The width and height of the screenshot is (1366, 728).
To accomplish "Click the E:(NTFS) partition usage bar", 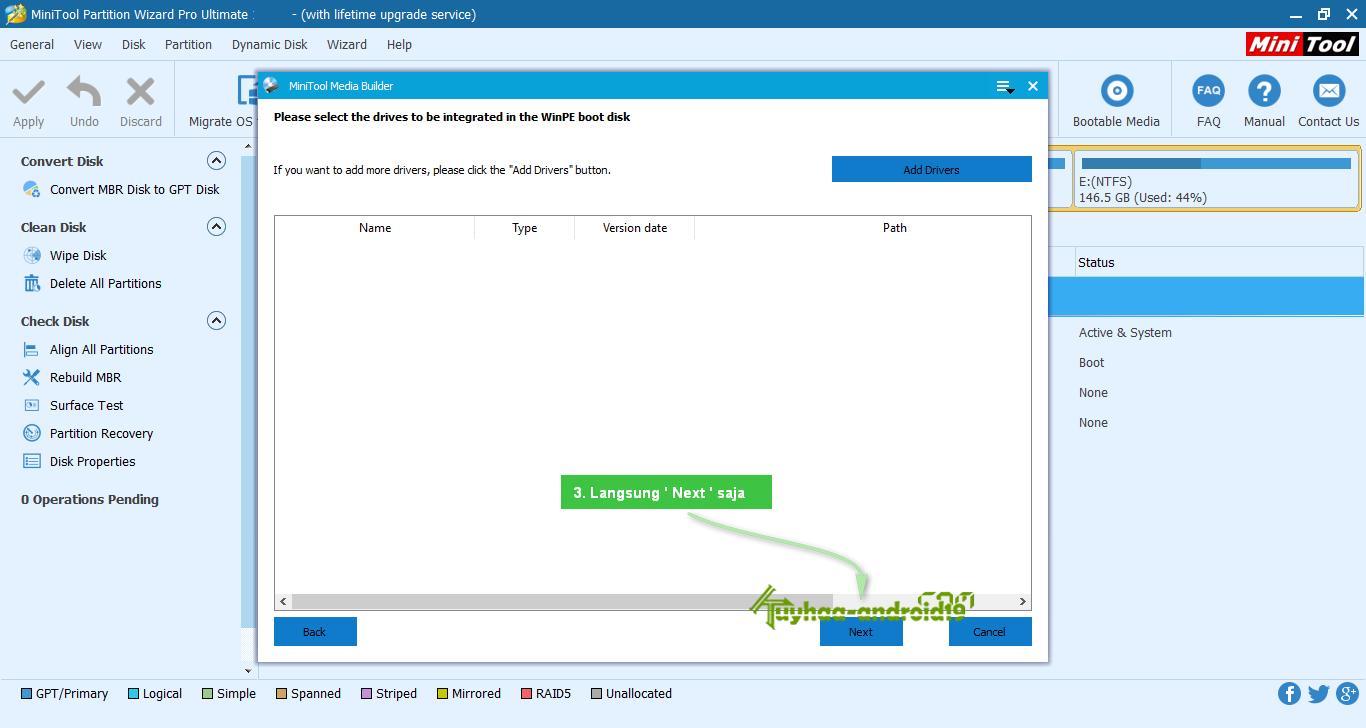I will pyautogui.click(x=1216, y=163).
